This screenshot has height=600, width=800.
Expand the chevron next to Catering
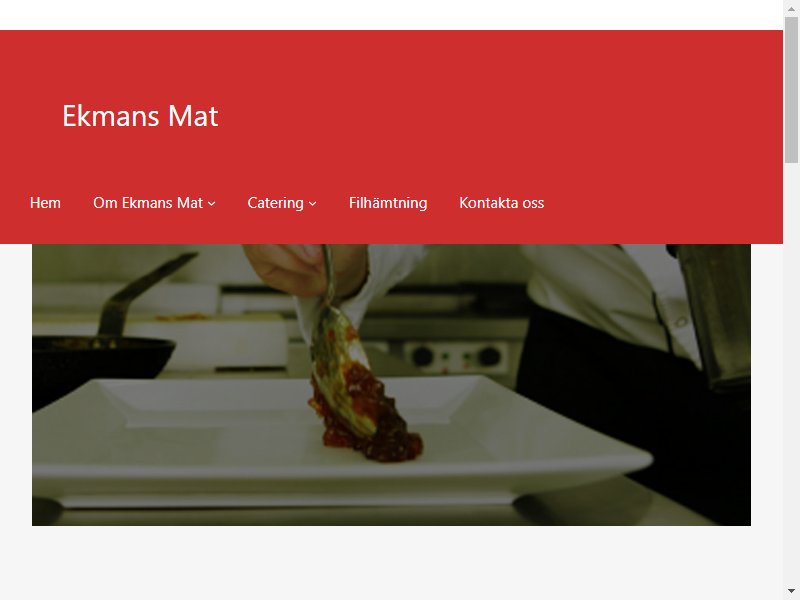pos(313,204)
